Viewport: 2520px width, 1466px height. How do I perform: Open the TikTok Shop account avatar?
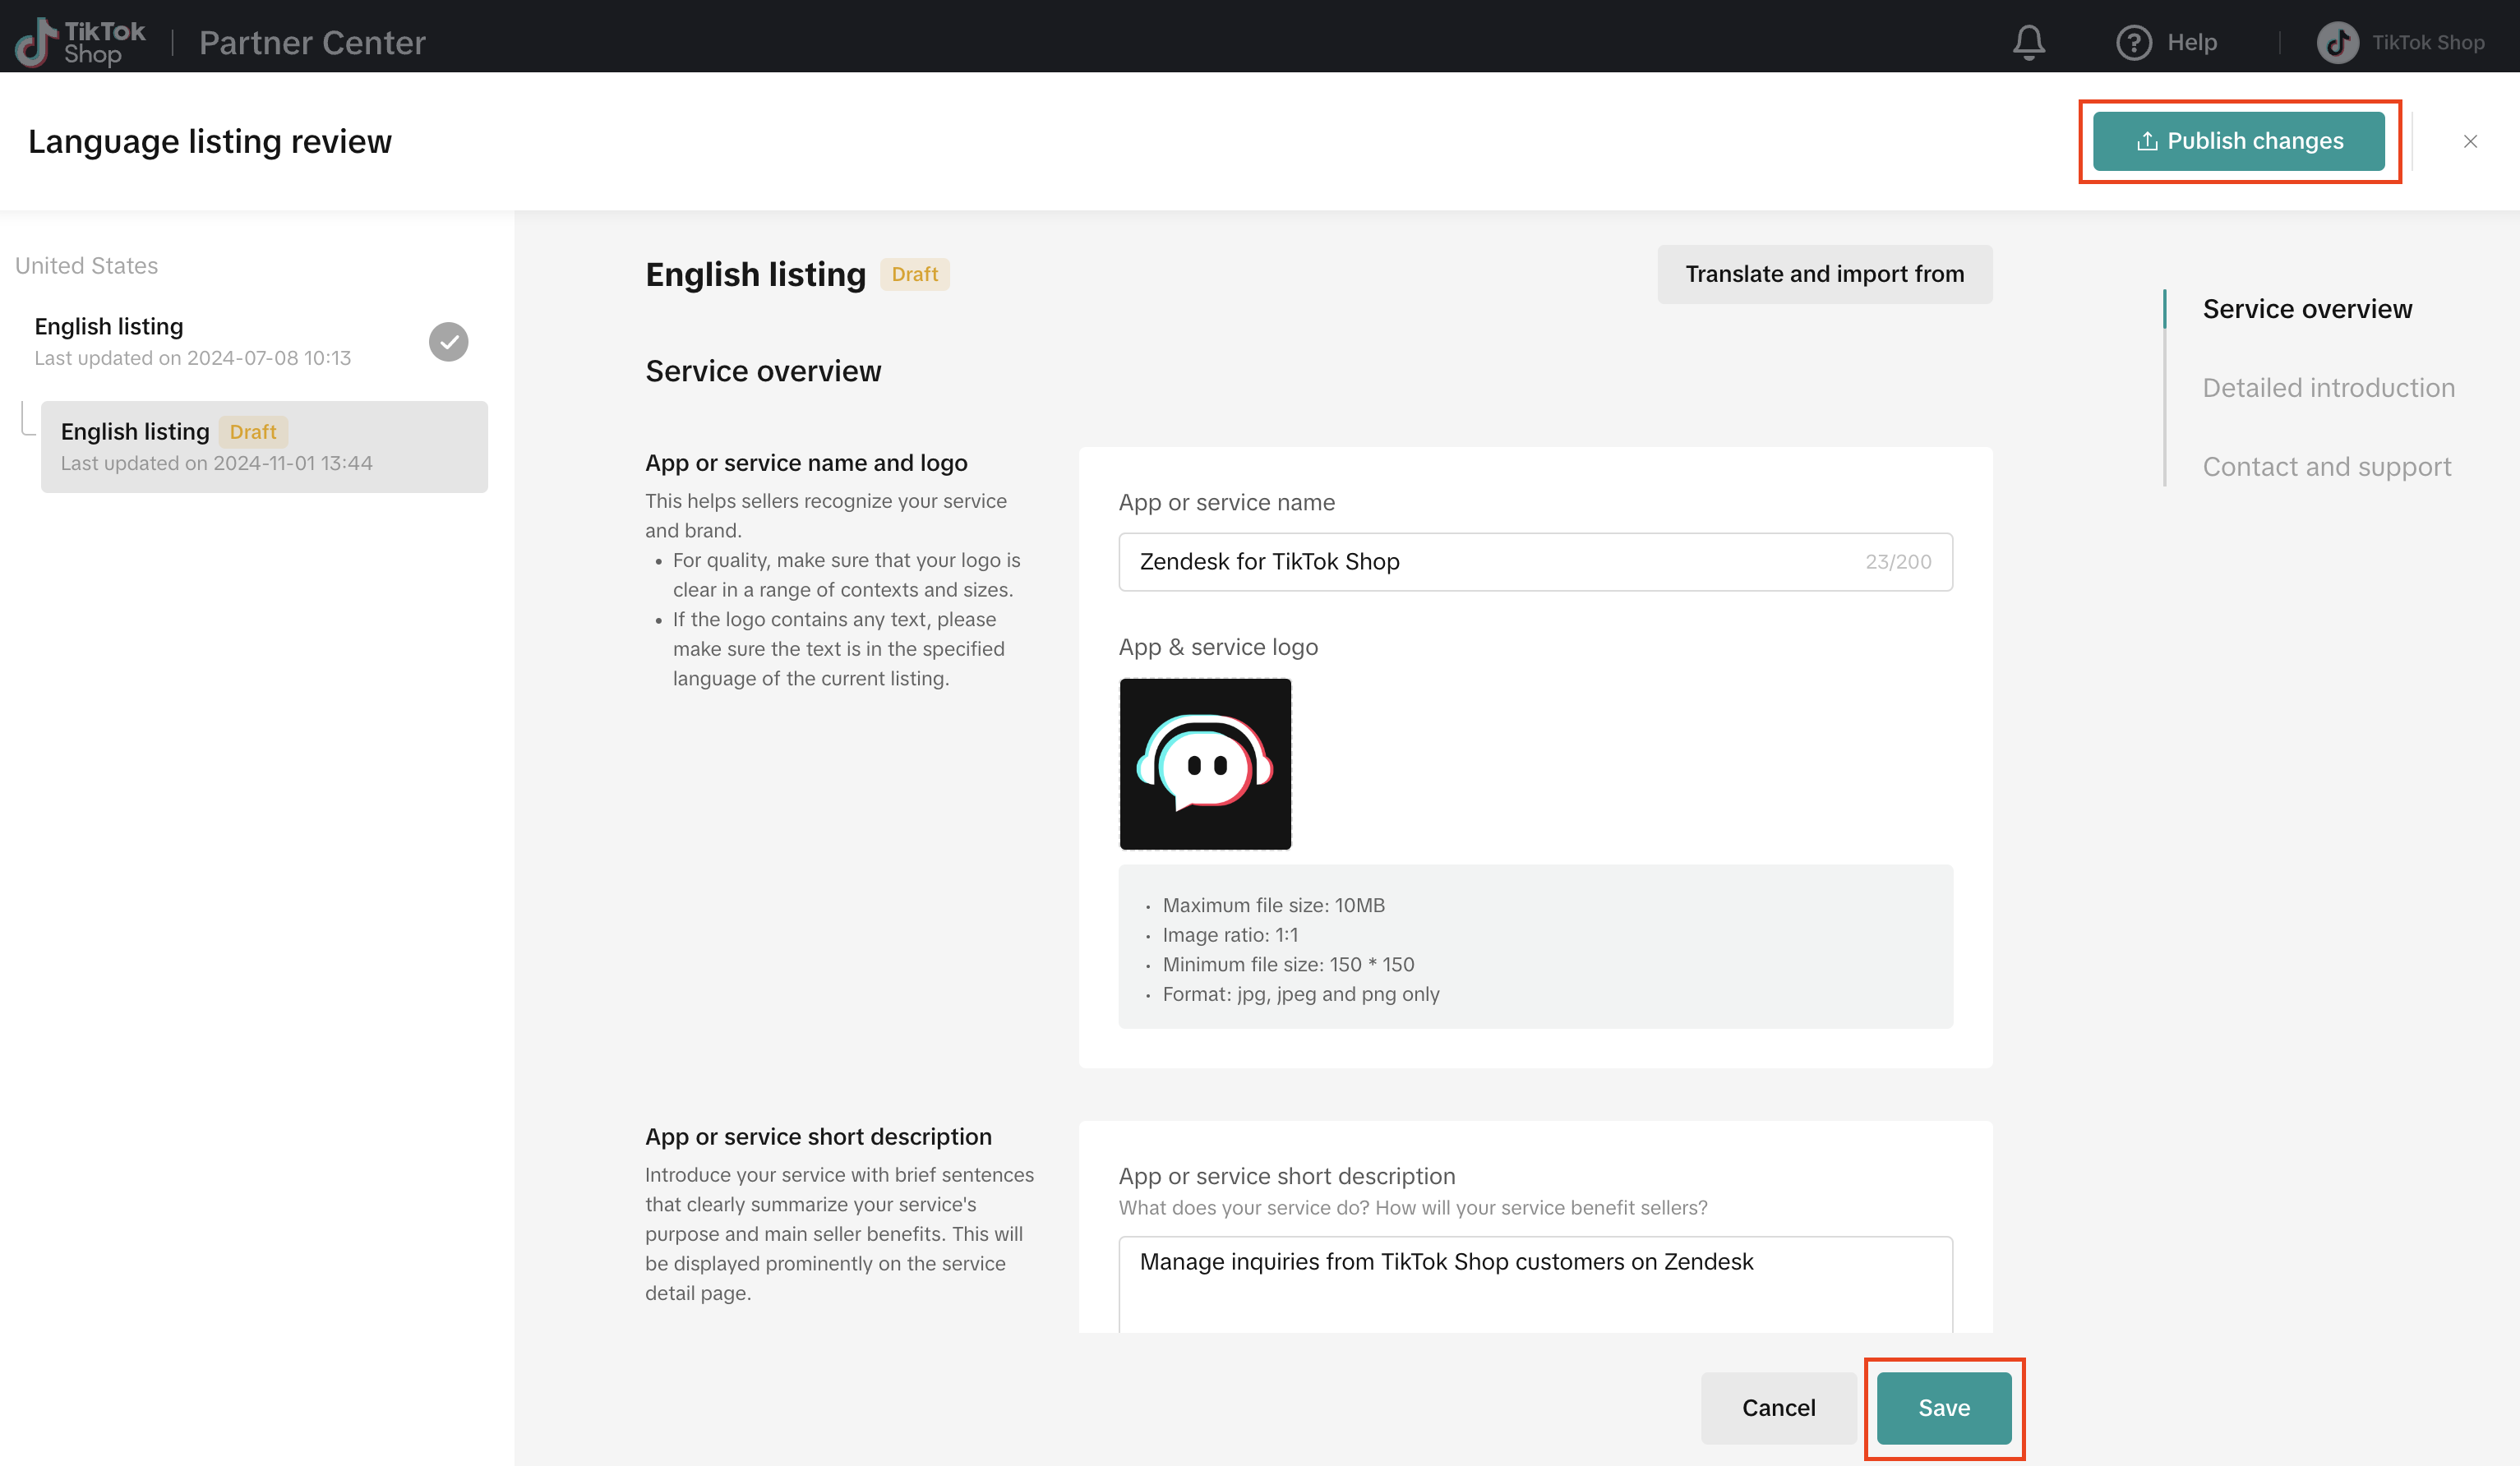(2337, 42)
